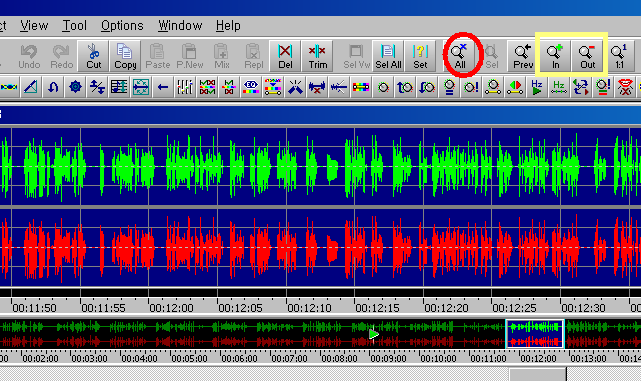Click the horizontal scrollbar thumb
Screen dimensions: 641x381
click(538, 374)
